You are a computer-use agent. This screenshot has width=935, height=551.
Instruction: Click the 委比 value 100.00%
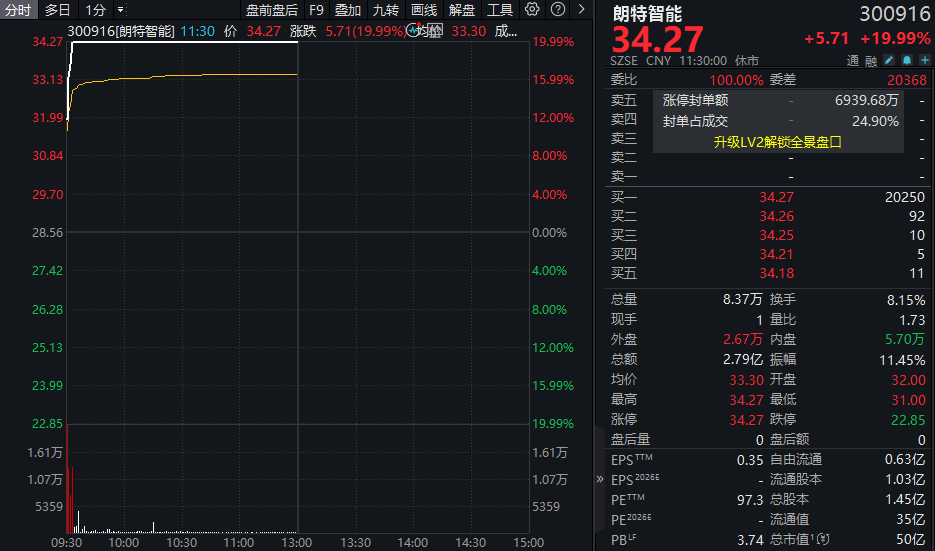pos(736,80)
